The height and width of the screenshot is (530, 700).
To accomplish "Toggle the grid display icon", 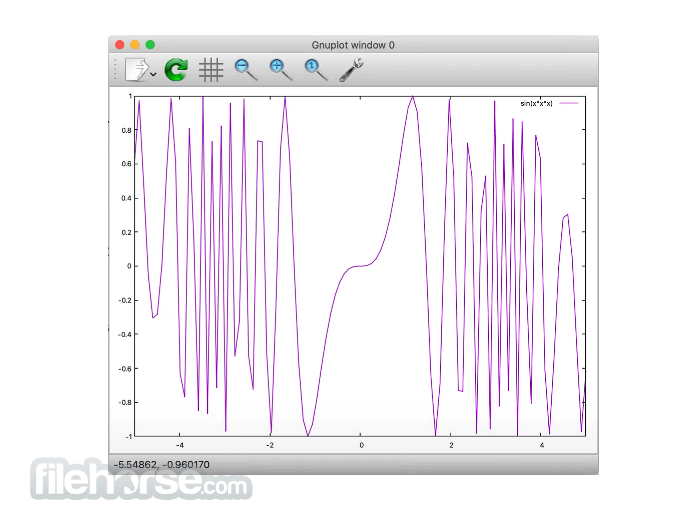I will tap(211, 70).
